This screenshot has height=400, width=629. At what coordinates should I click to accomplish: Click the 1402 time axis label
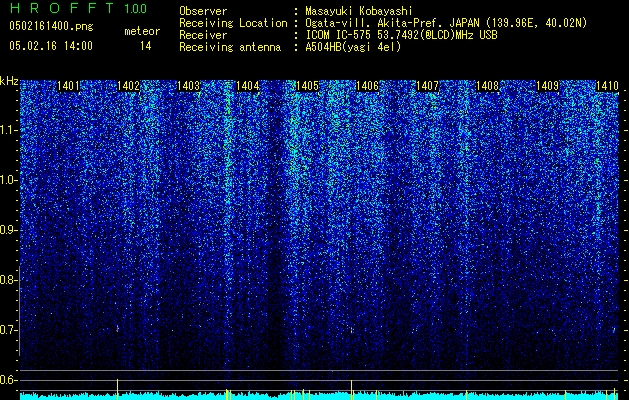(x=128, y=86)
